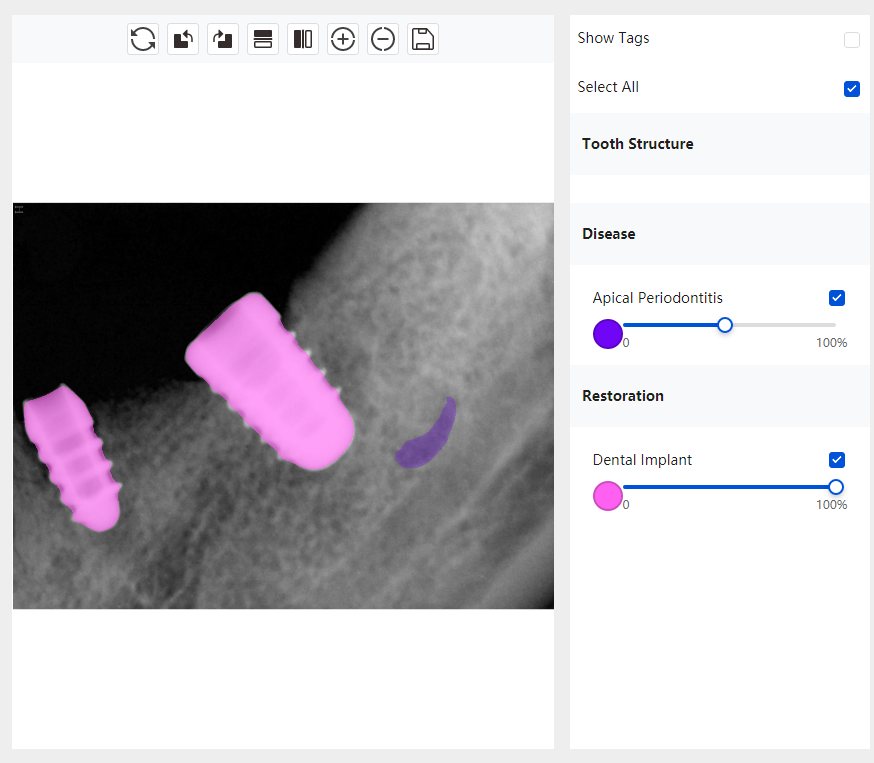Disable the Apical Periodontitis checkbox
874x763 pixels.
pos(837,298)
